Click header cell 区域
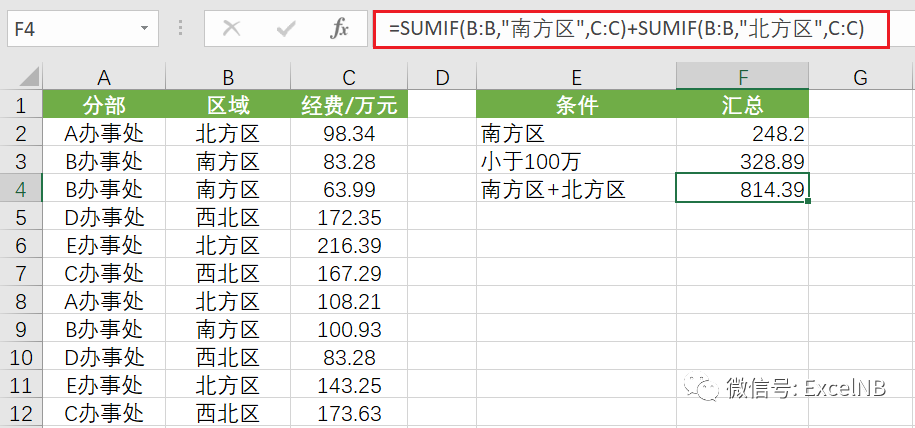This screenshot has height=428, width=915. pyautogui.click(x=228, y=106)
